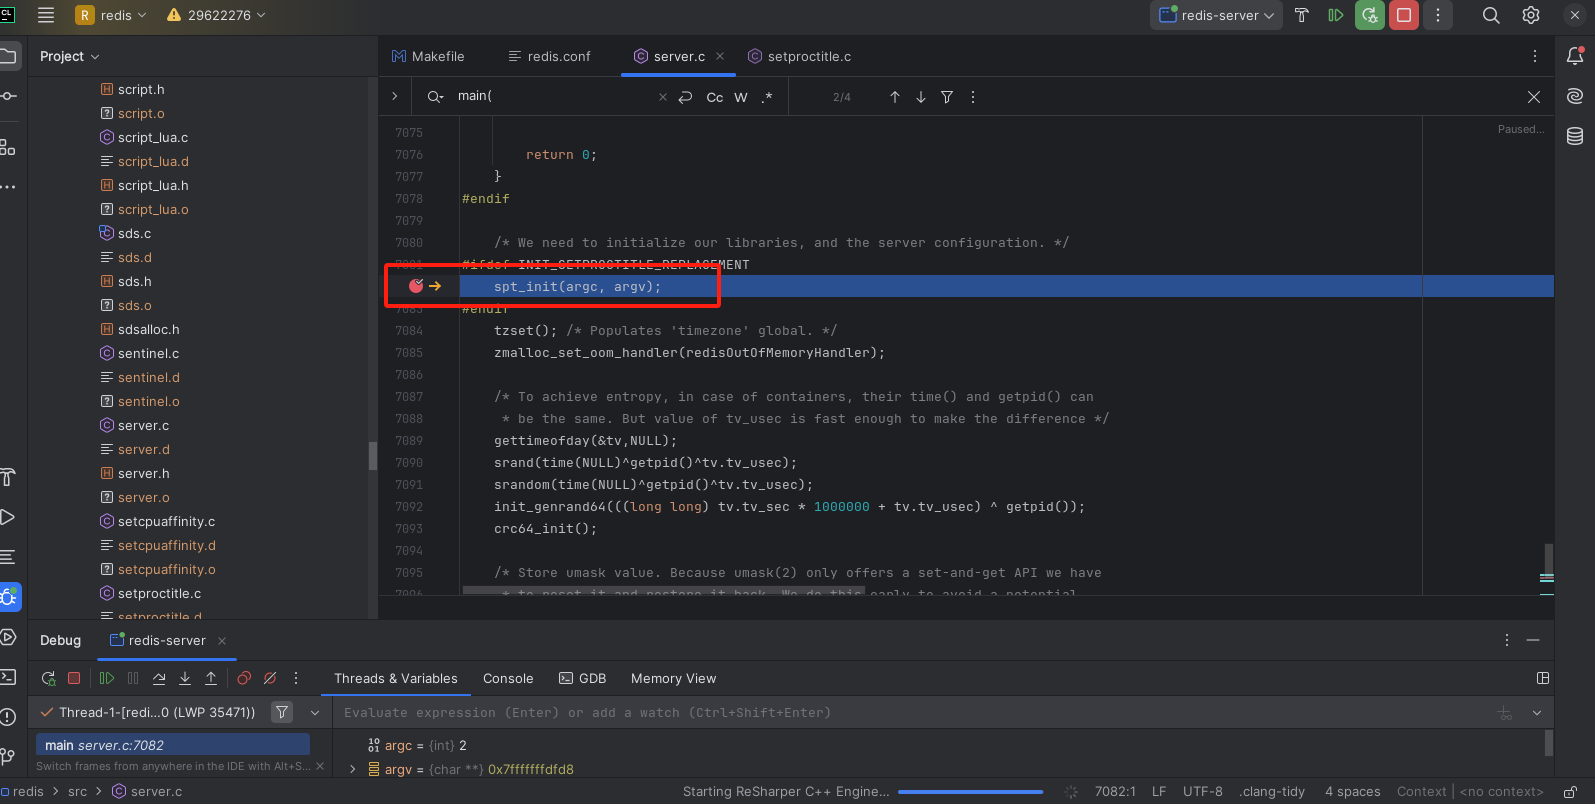Toggle Regex (.*) search option

767,97
